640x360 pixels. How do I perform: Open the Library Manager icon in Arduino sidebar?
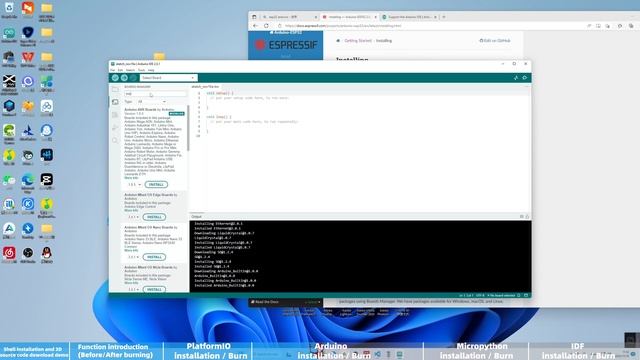pyautogui.click(x=115, y=115)
